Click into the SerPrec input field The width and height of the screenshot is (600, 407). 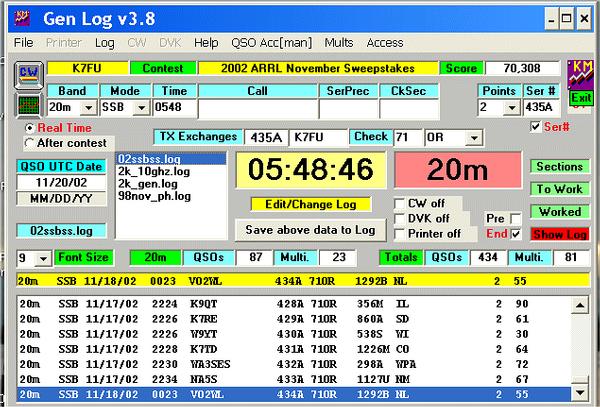coord(348,109)
